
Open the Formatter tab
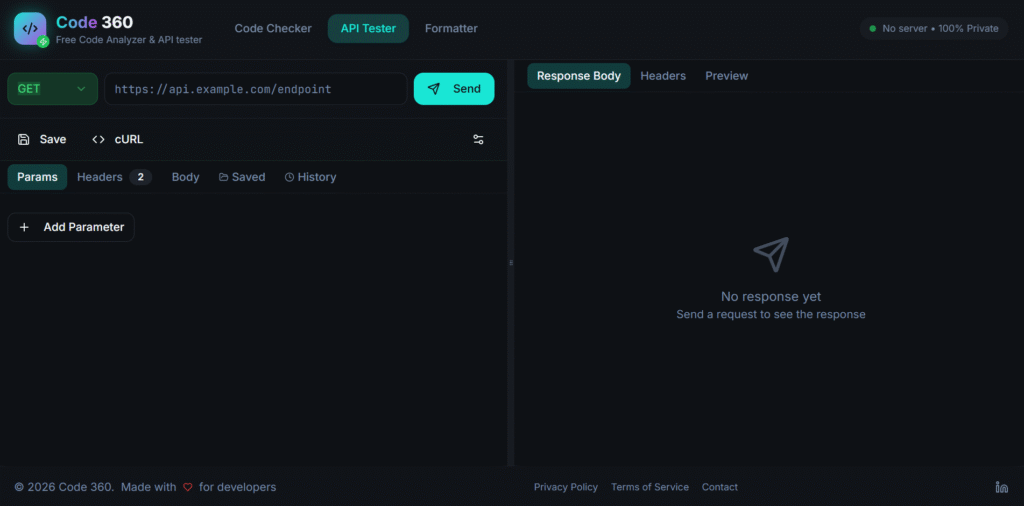(451, 29)
